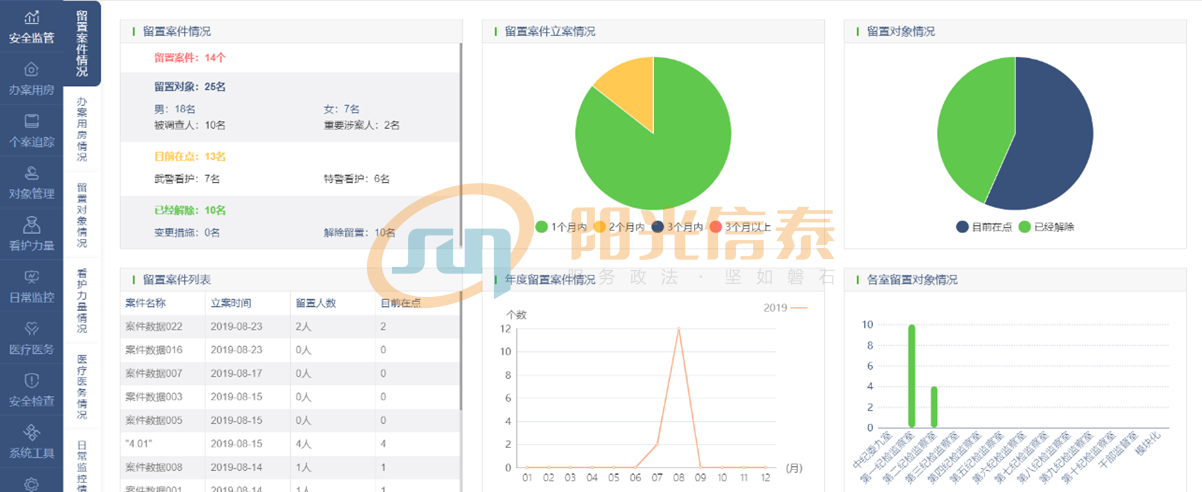Toggle the 1个月内 legend item
Image resolution: width=1202 pixels, height=492 pixels.
pos(563,227)
